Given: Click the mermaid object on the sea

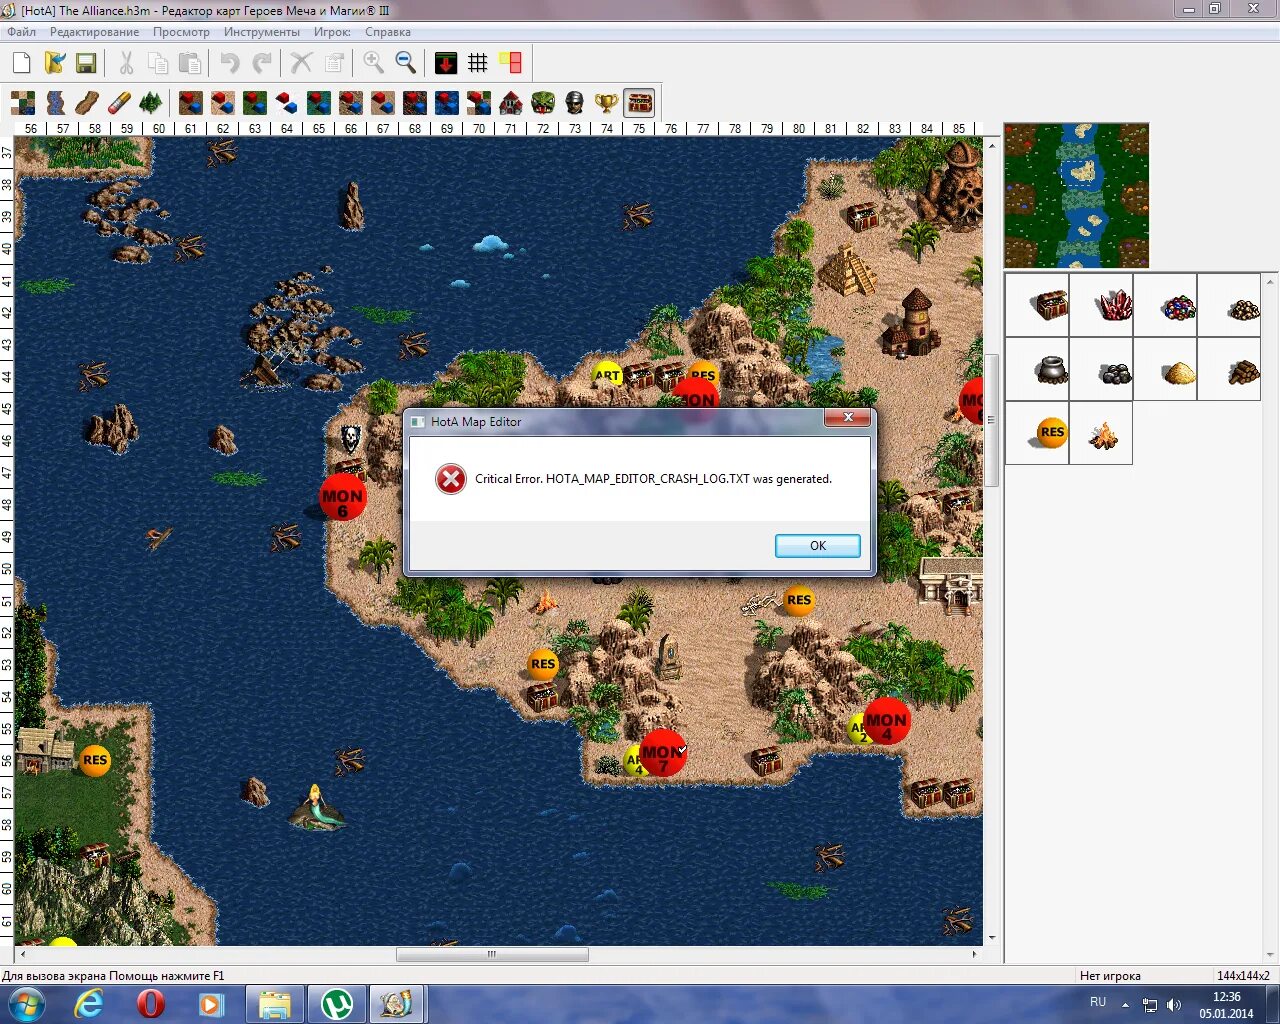Looking at the screenshot, I should [x=317, y=807].
